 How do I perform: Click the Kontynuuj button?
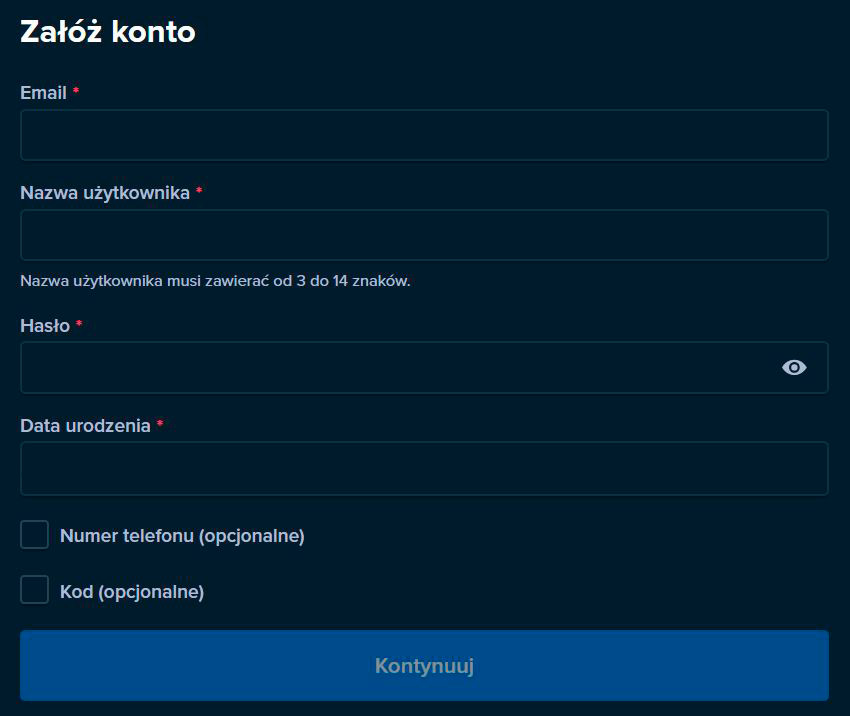point(424,665)
